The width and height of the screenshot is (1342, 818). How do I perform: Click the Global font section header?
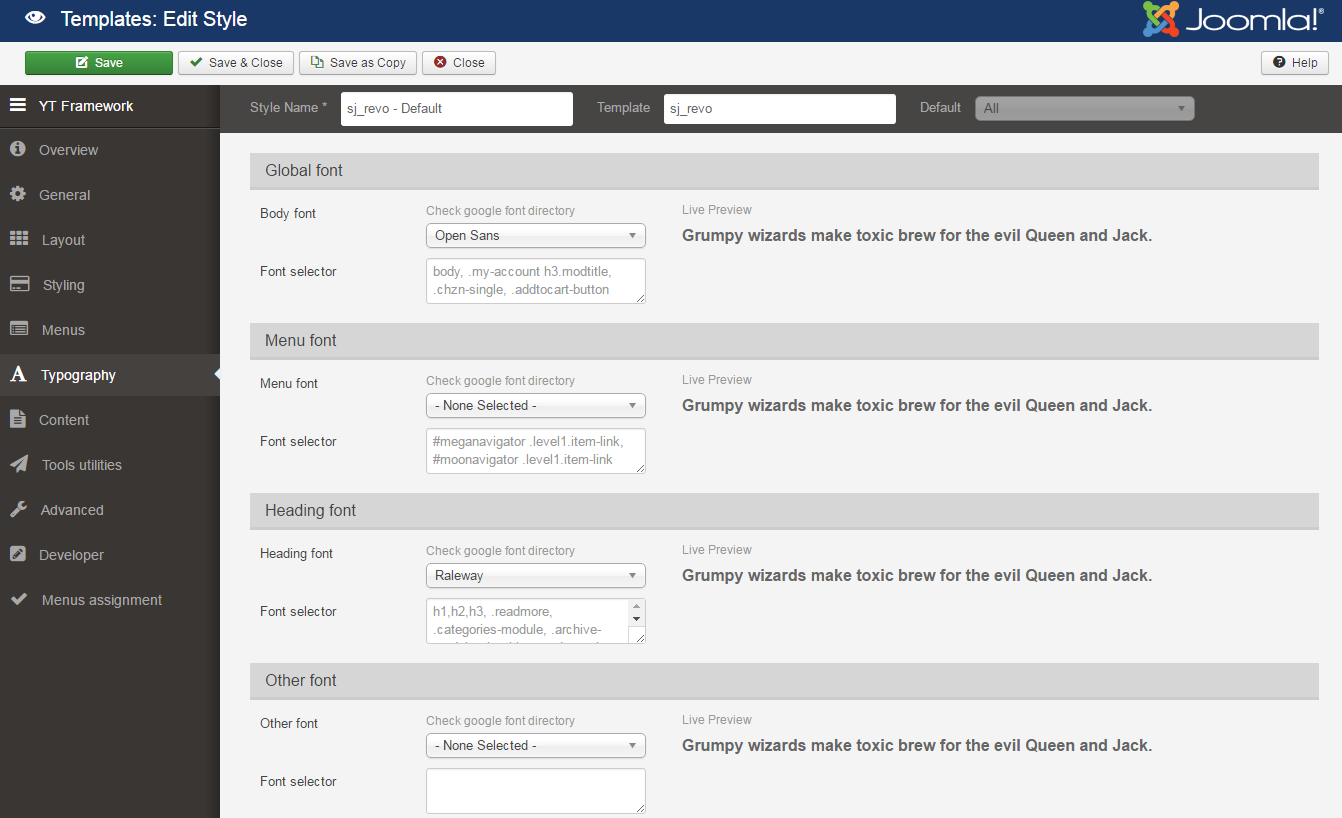784,171
